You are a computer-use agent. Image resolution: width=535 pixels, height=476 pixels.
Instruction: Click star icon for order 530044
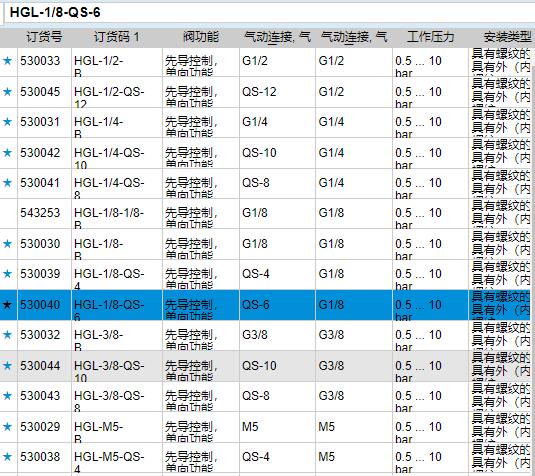click(8, 366)
